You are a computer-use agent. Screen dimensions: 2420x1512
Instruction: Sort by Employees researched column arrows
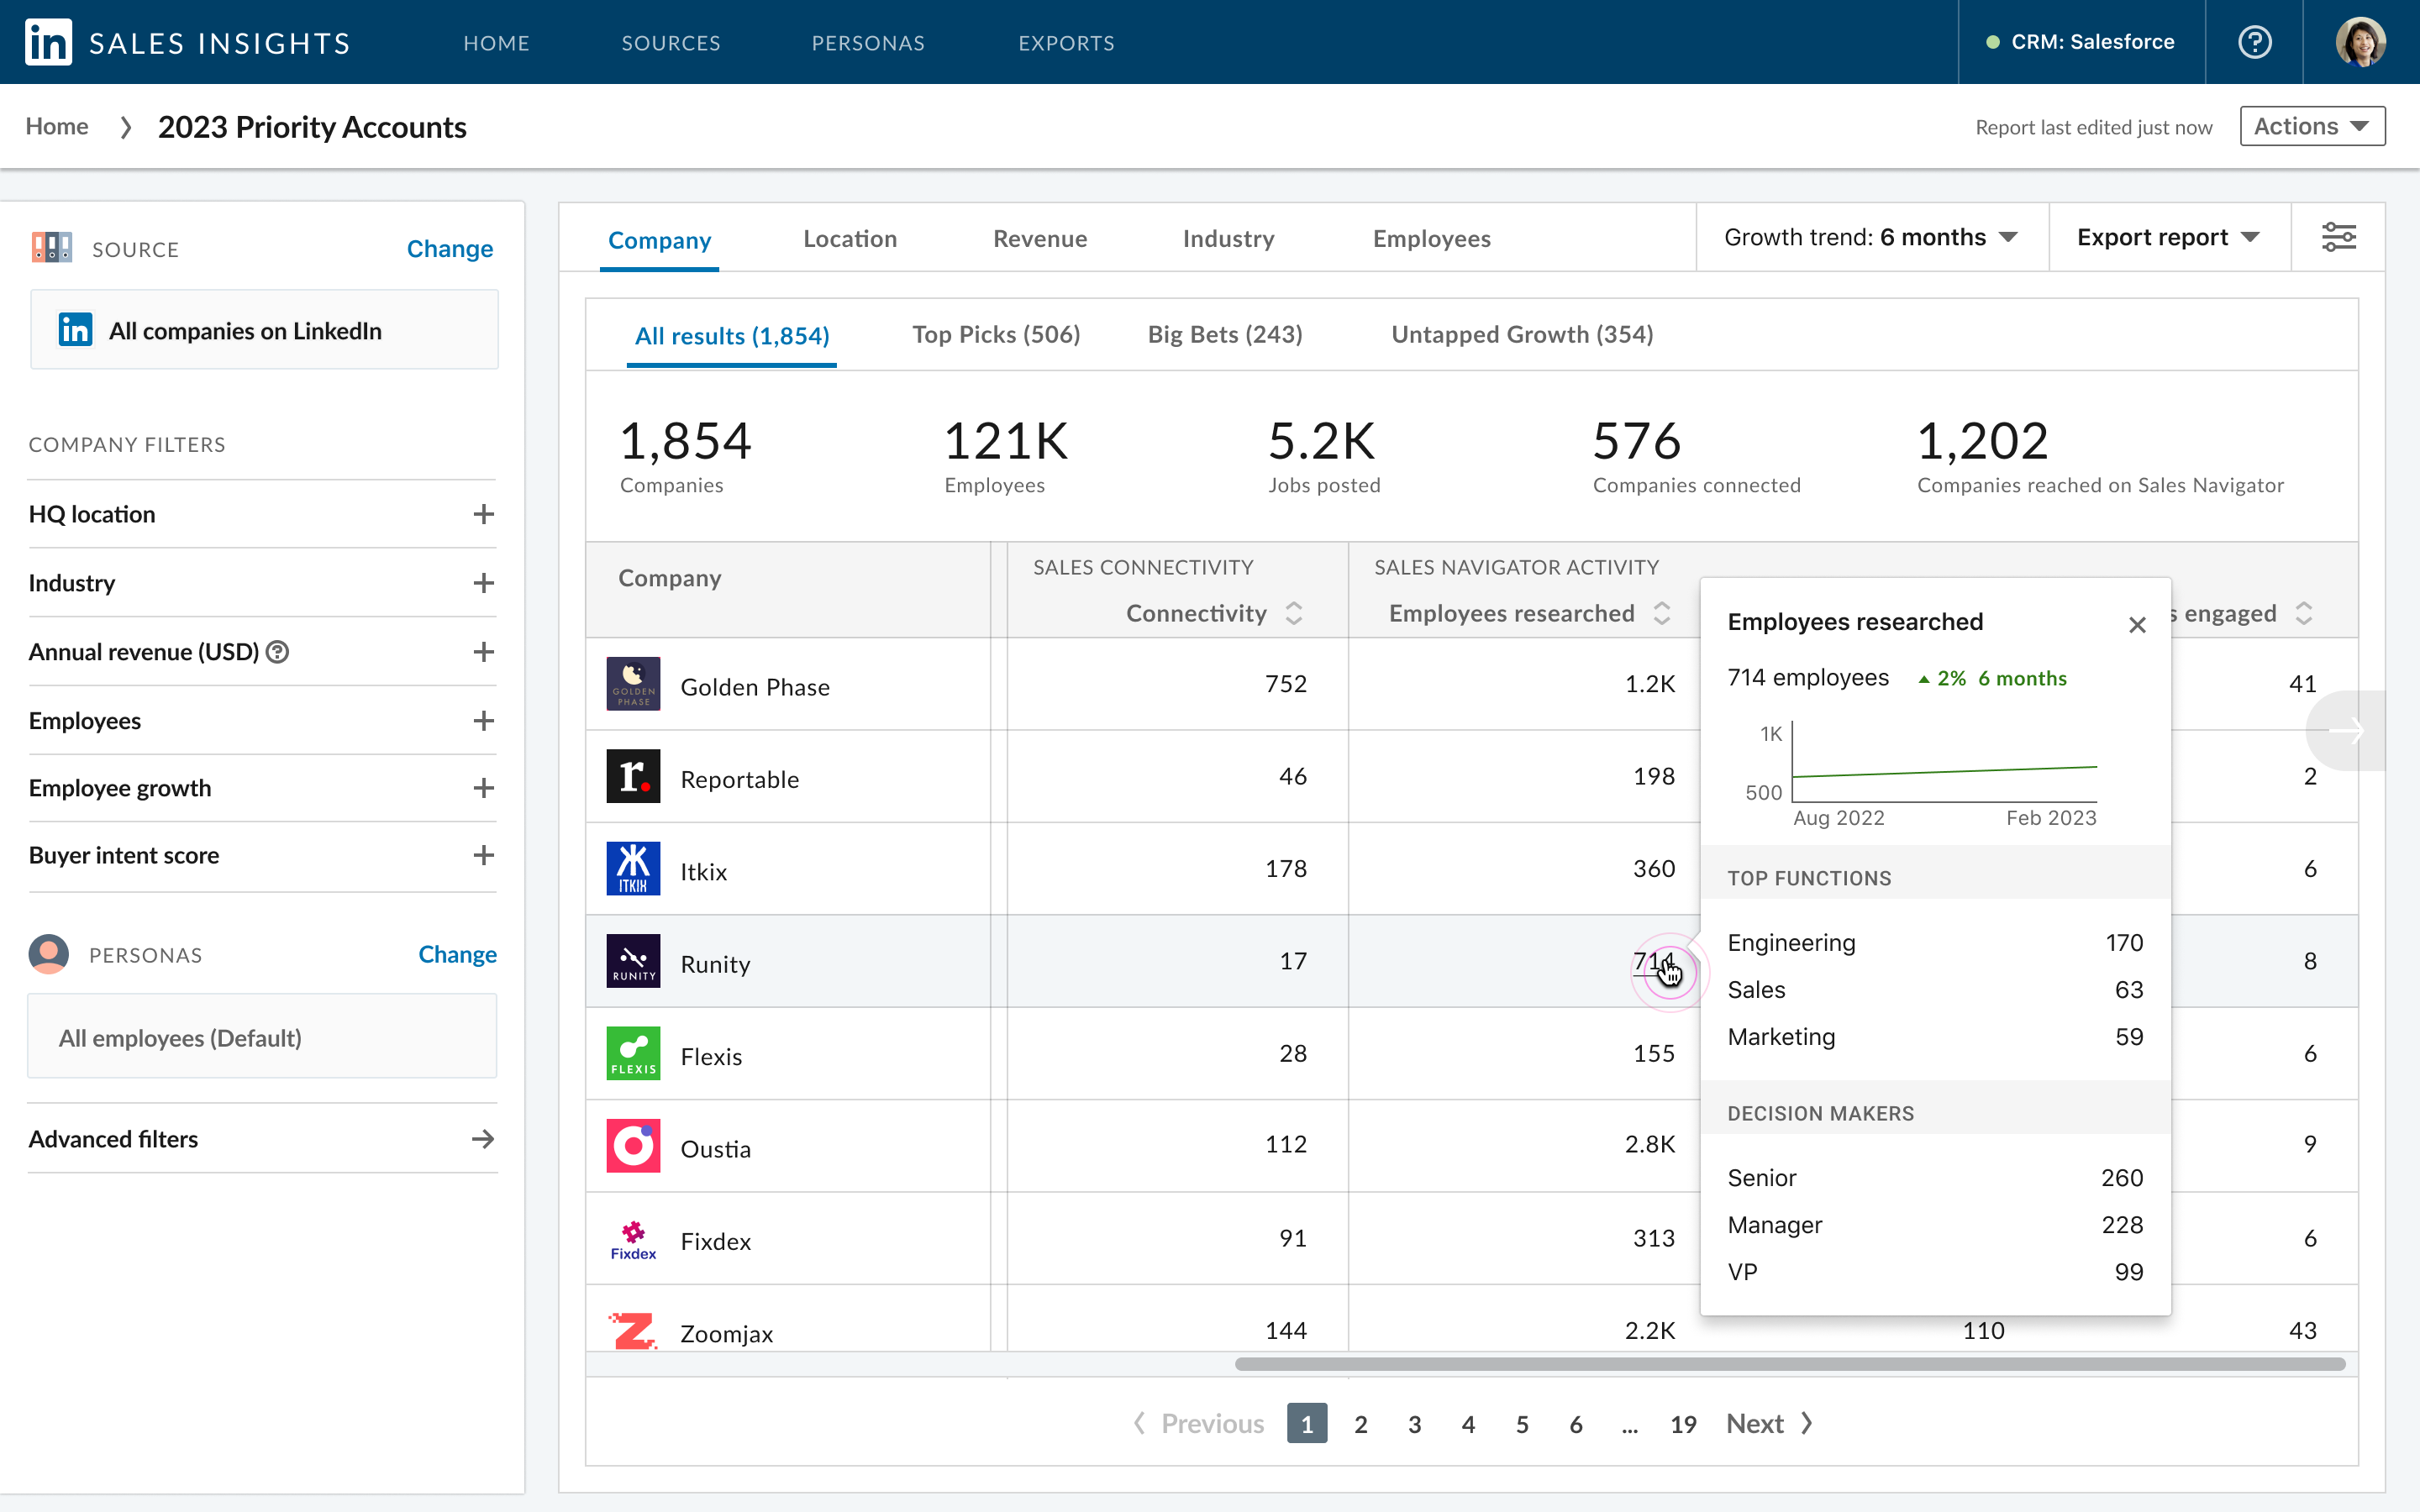tap(1661, 613)
